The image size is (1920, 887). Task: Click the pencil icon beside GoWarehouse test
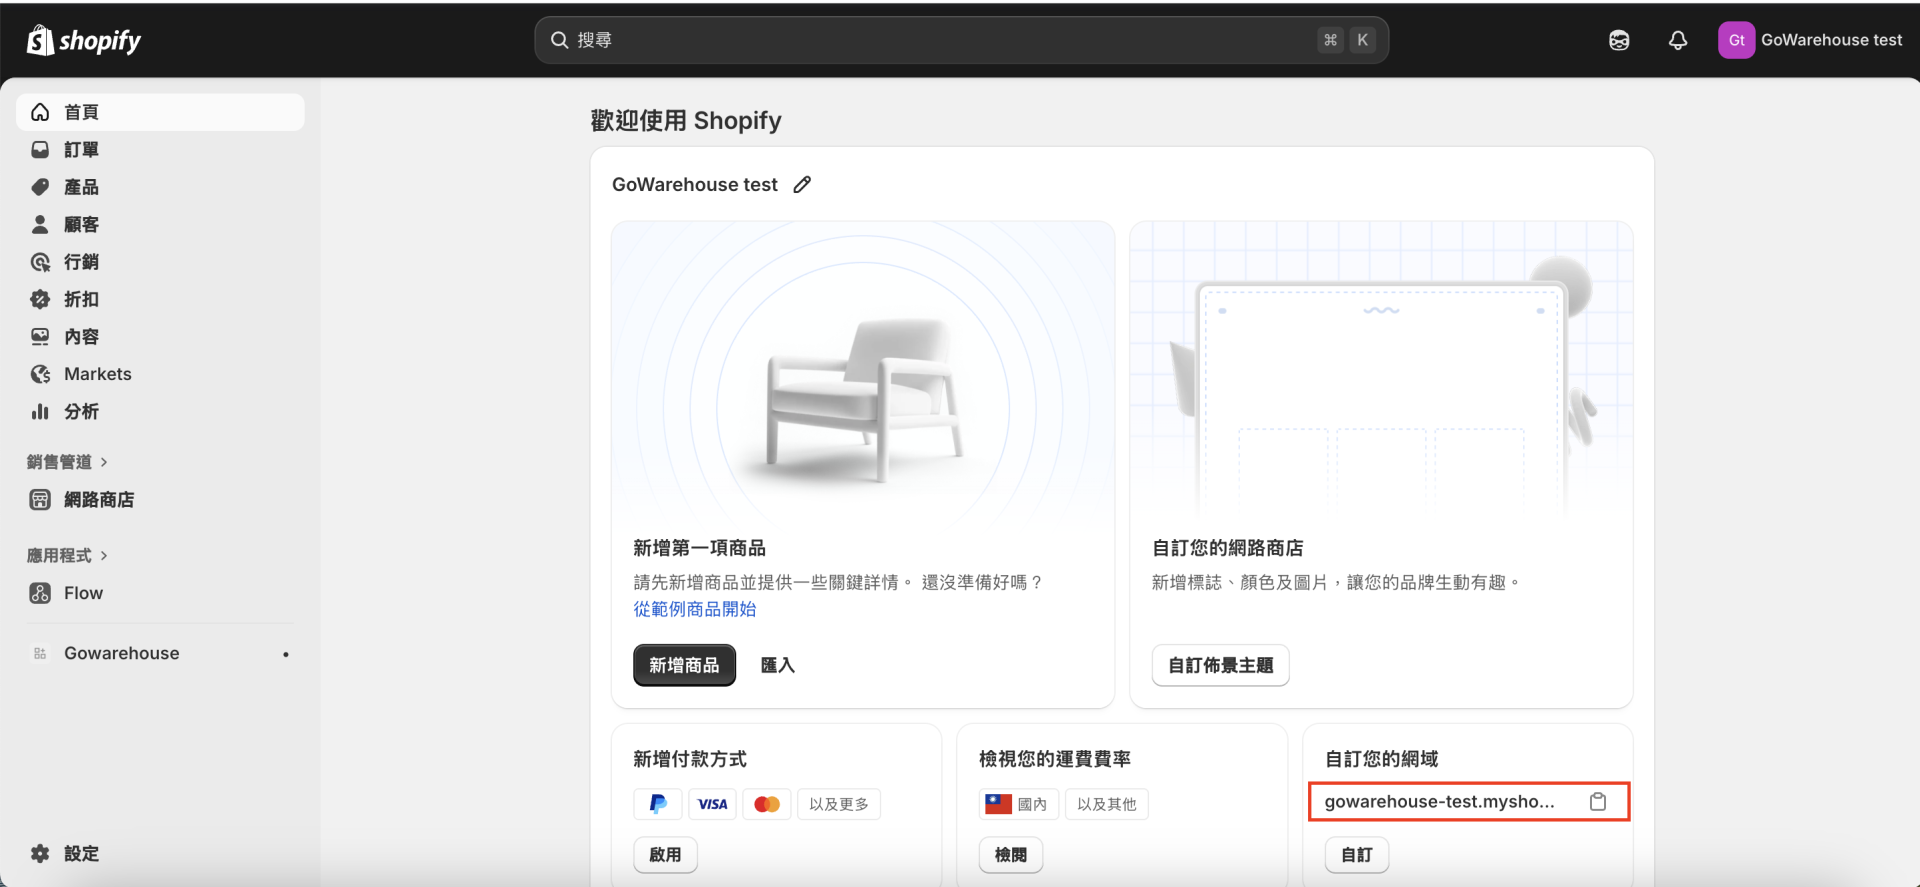pyautogui.click(x=802, y=185)
